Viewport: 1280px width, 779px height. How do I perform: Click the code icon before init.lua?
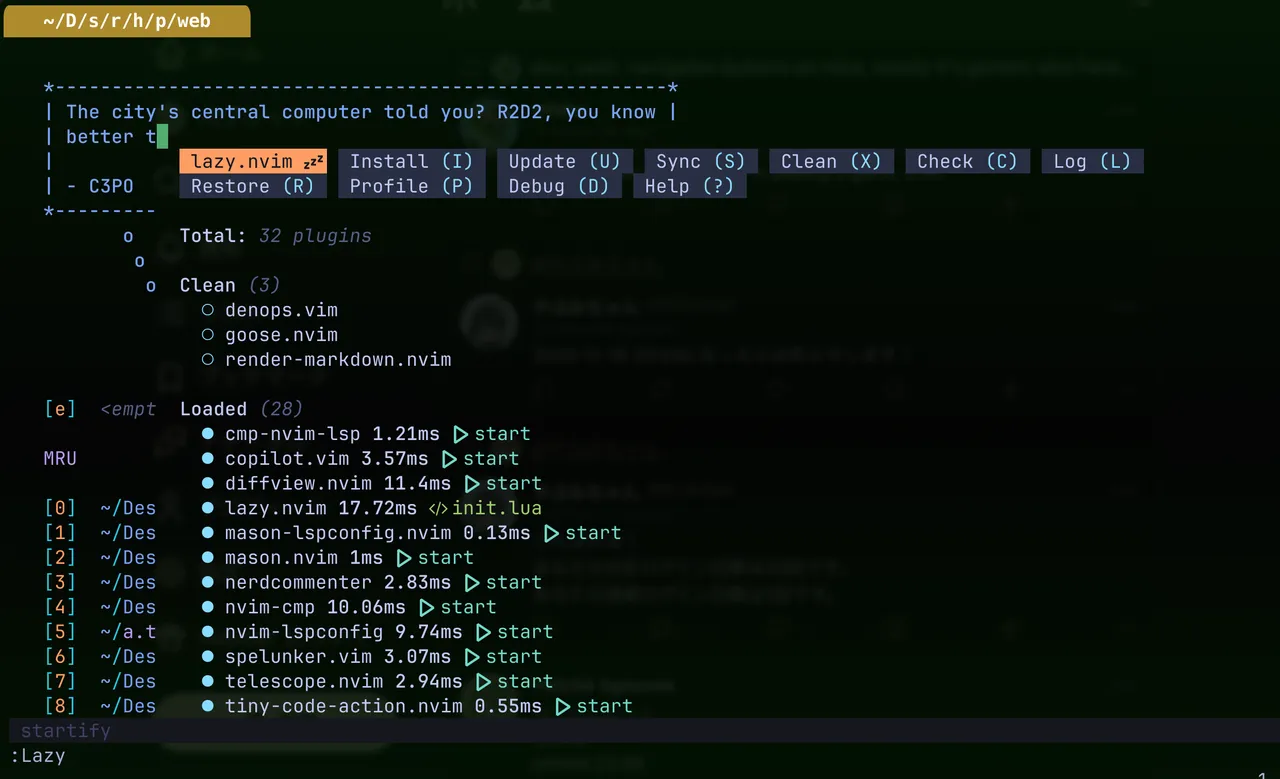tap(438, 508)
